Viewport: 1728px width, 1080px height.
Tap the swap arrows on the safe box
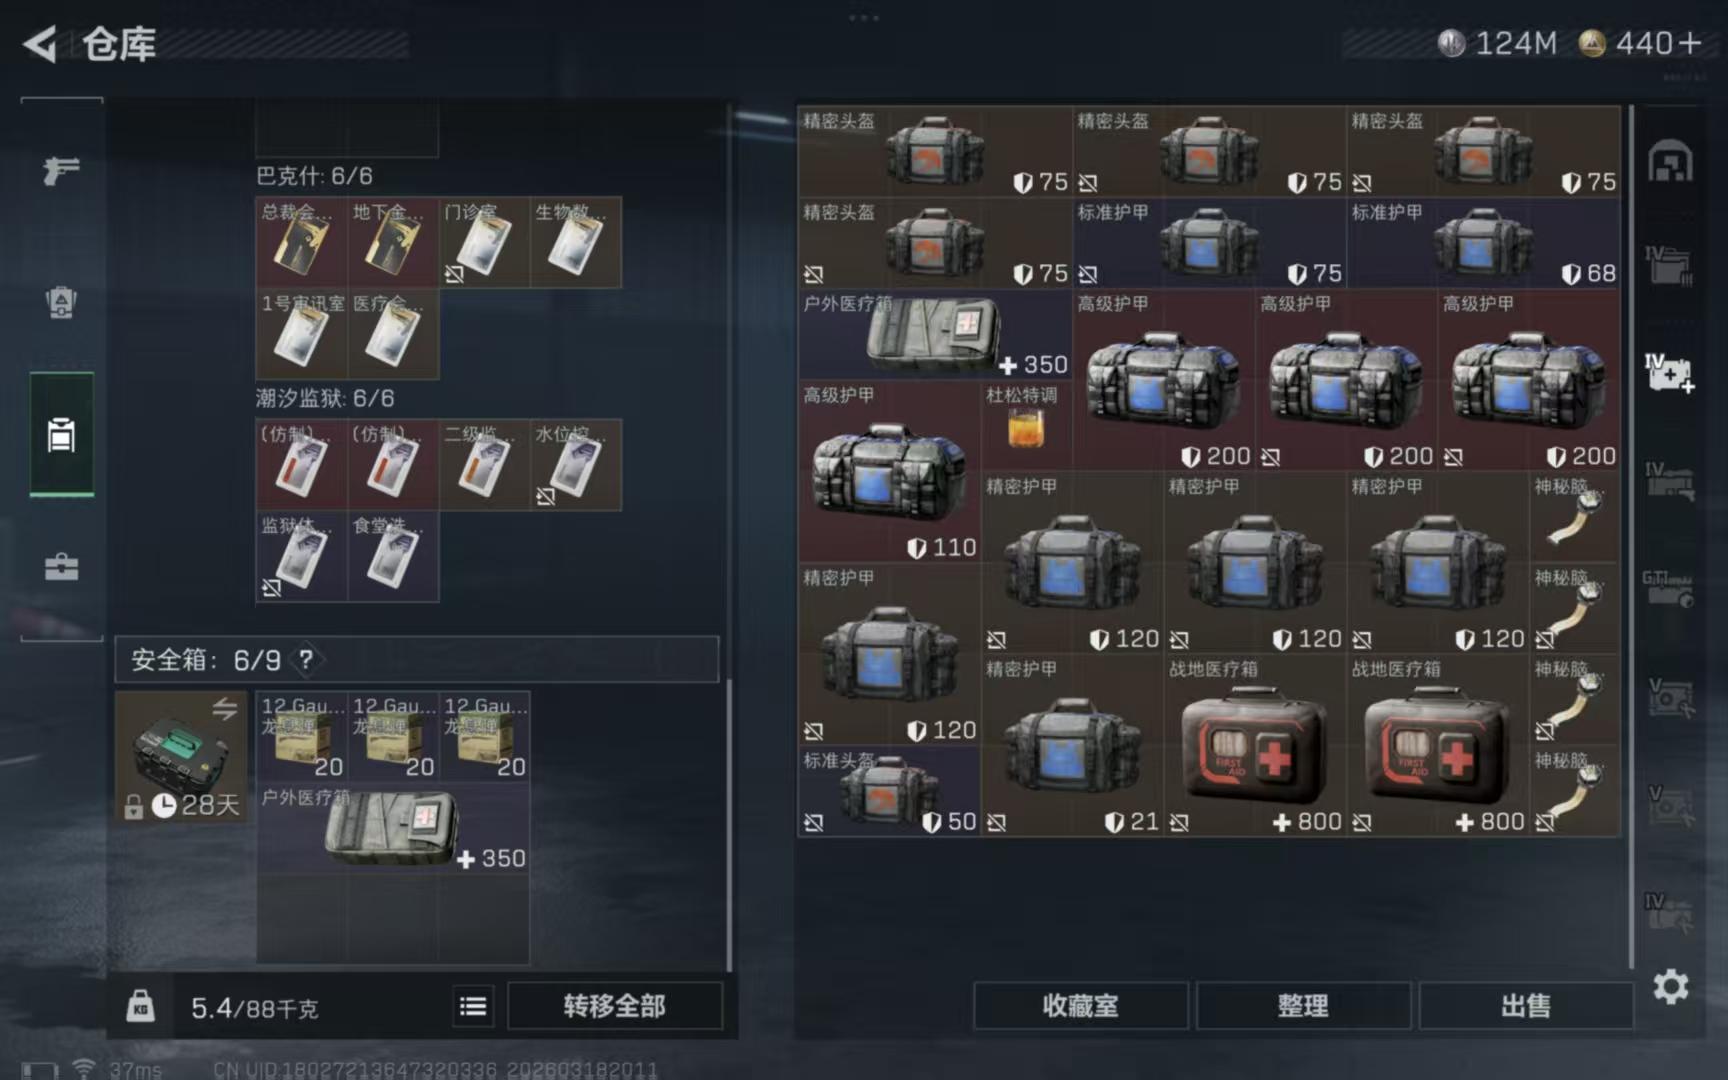pyautogui.click(x=225, y=709)
